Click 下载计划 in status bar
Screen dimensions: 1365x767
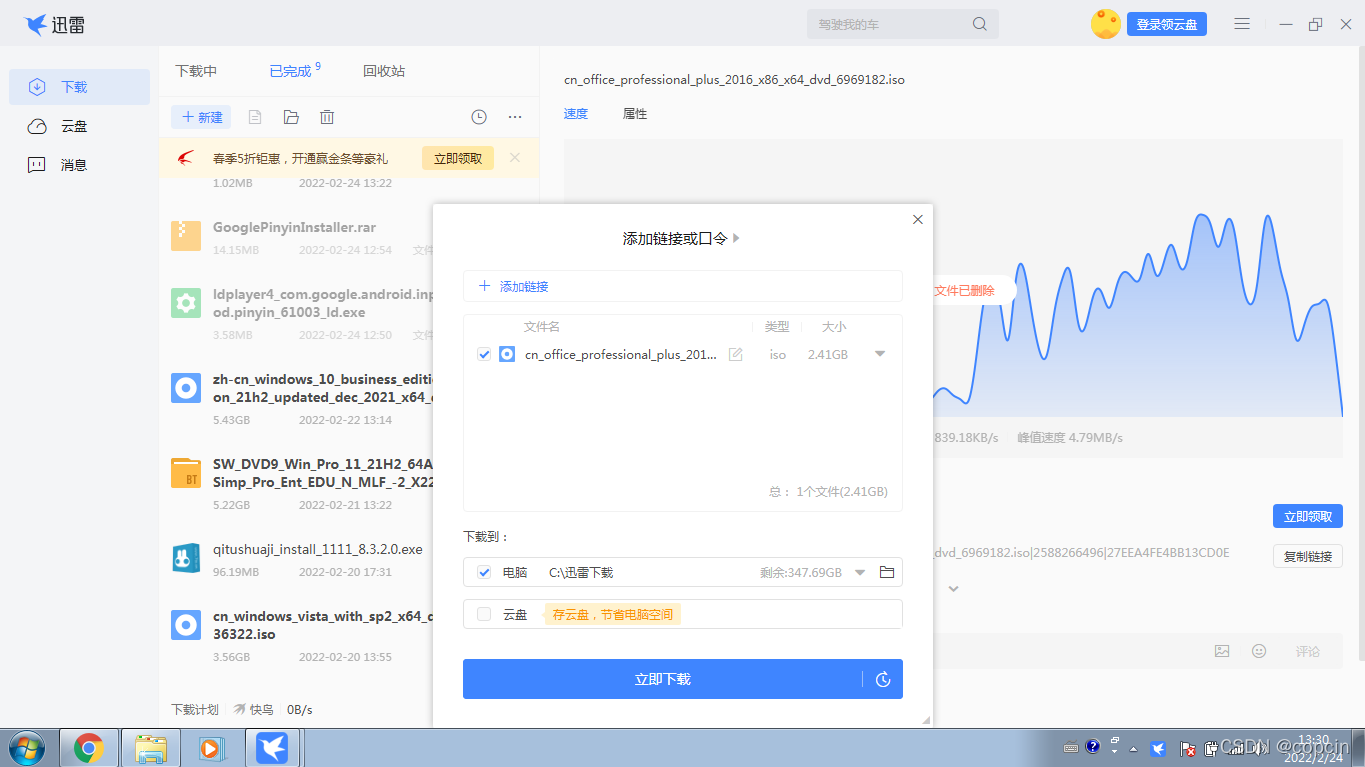[195, 709]
